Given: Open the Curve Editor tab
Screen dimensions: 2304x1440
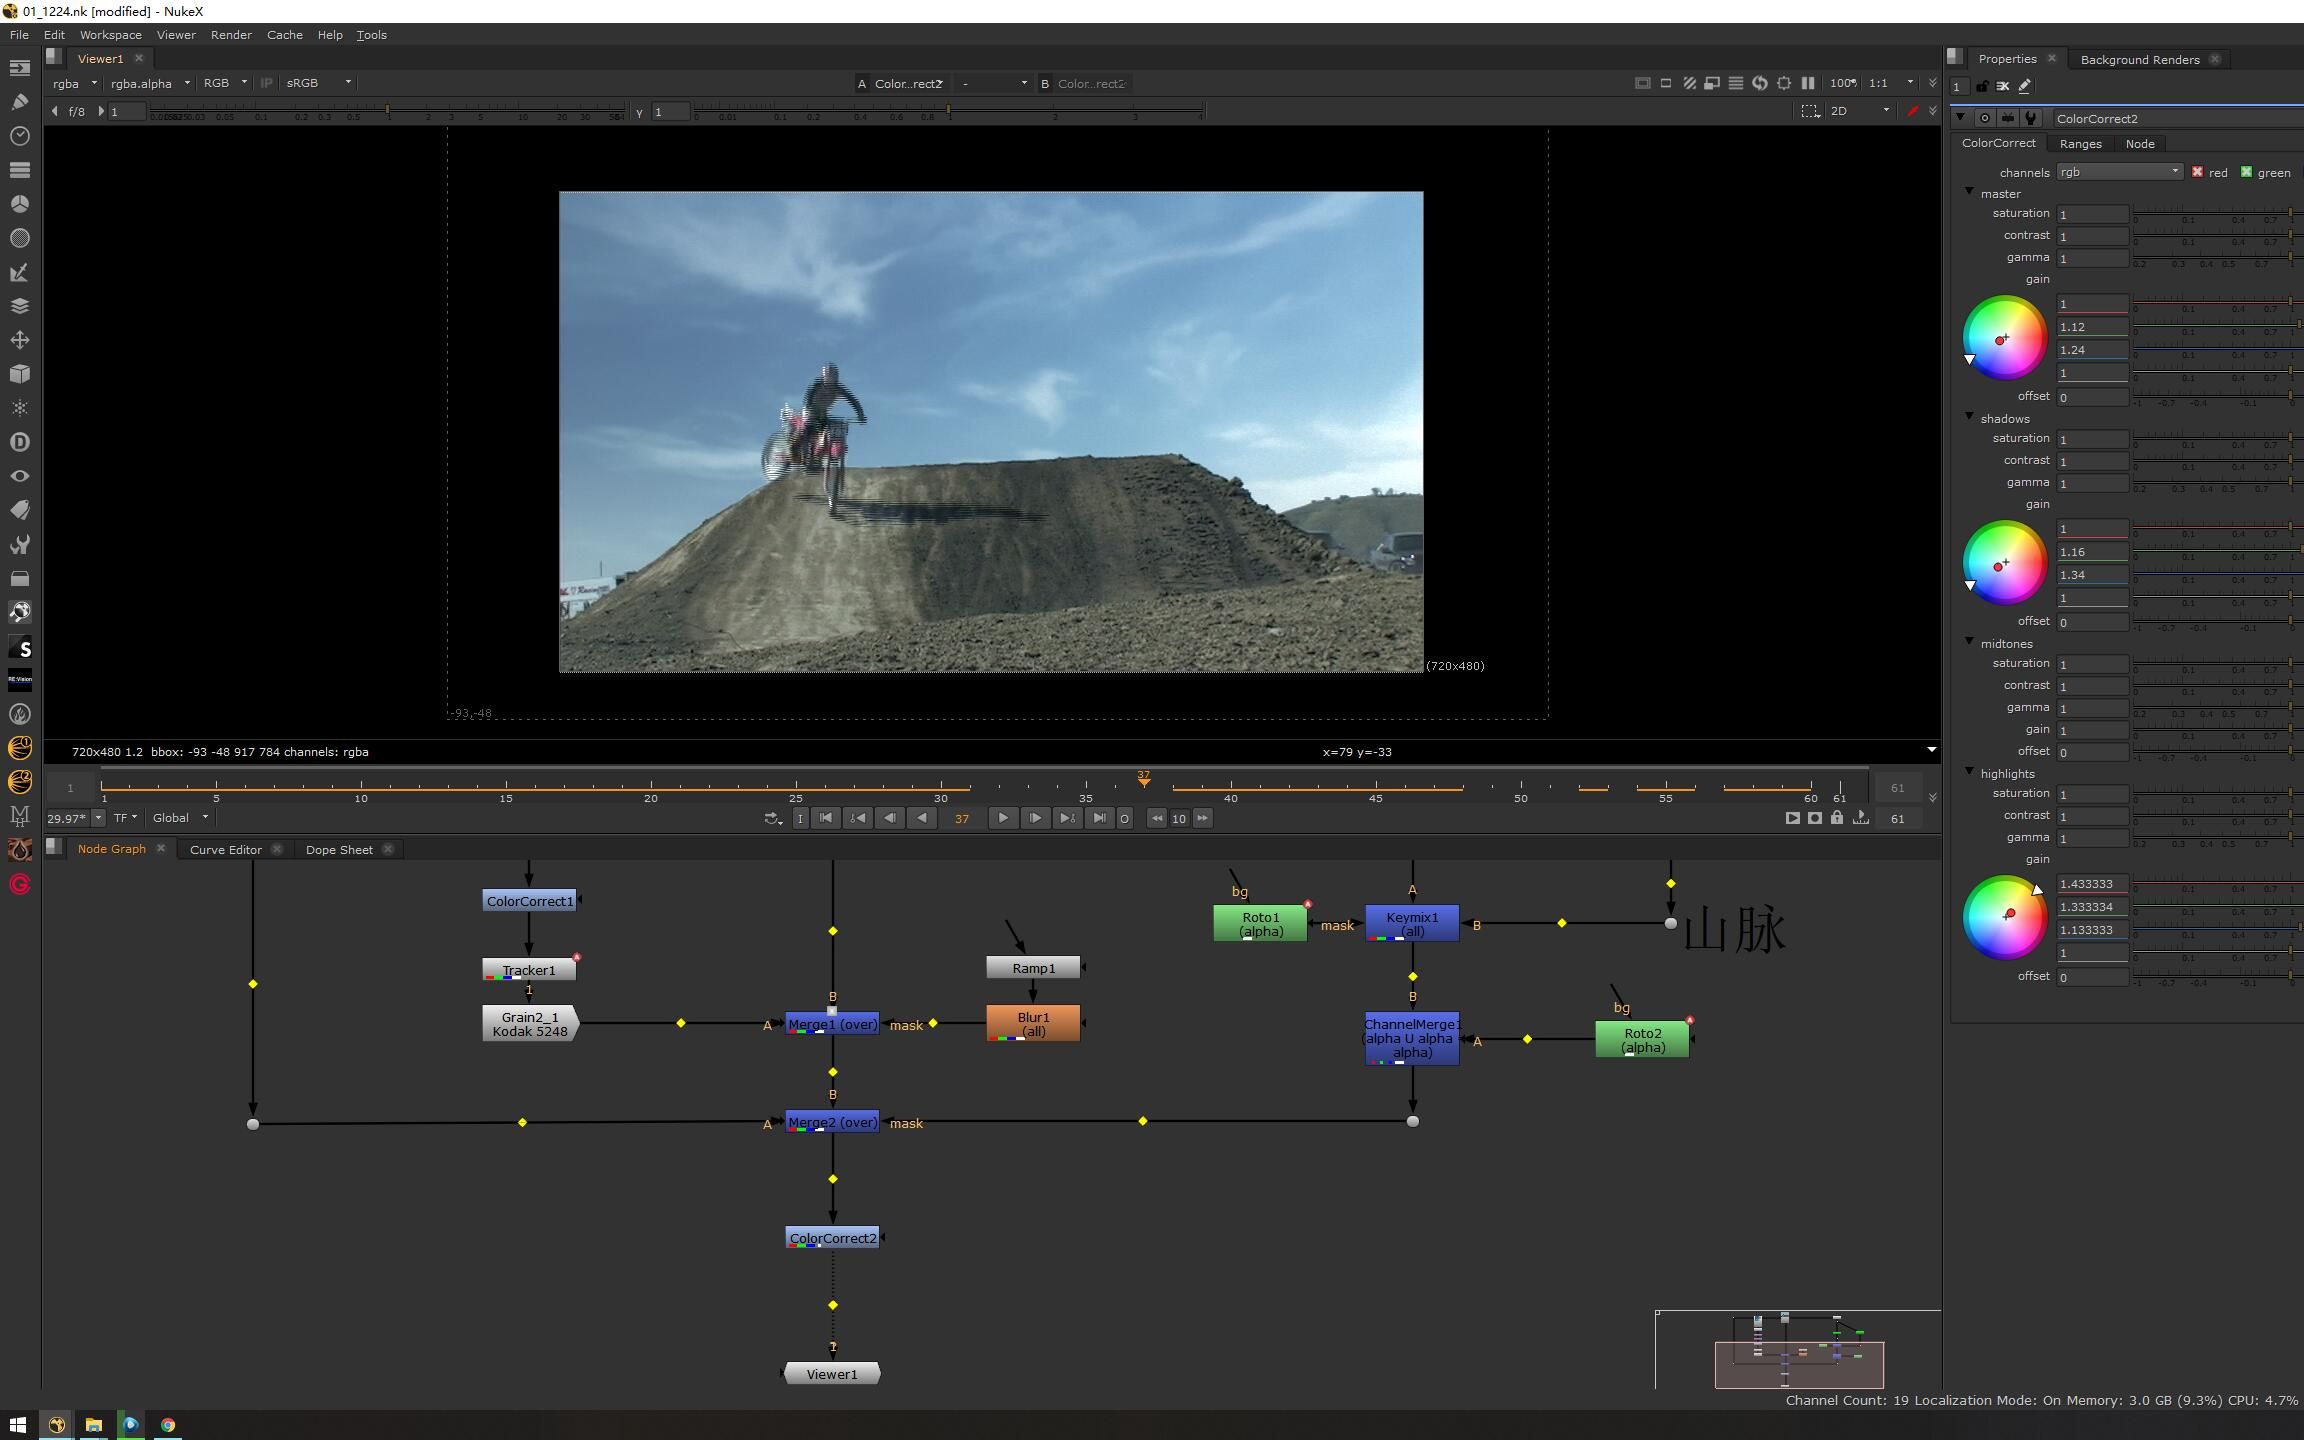Looking at the screenshot, I should [x=227, y=848].
